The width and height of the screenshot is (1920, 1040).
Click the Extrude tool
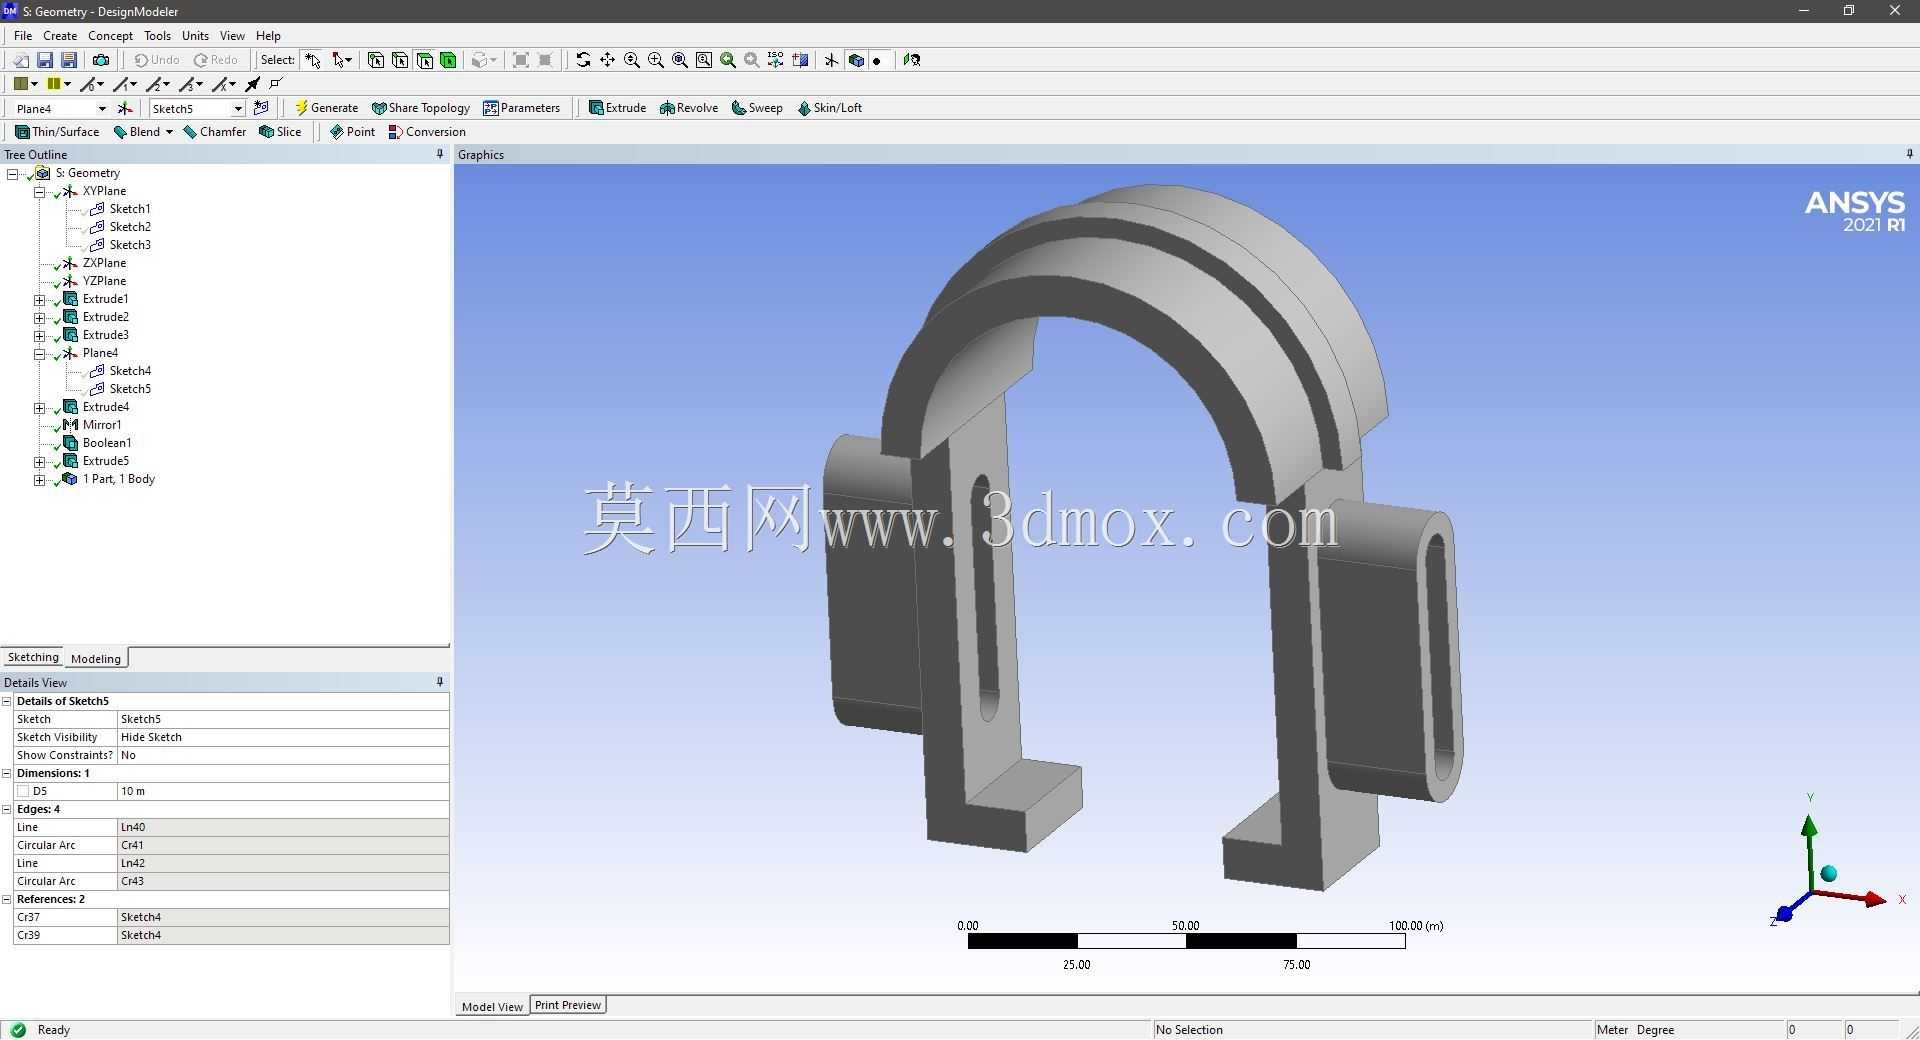coord(617,108)
